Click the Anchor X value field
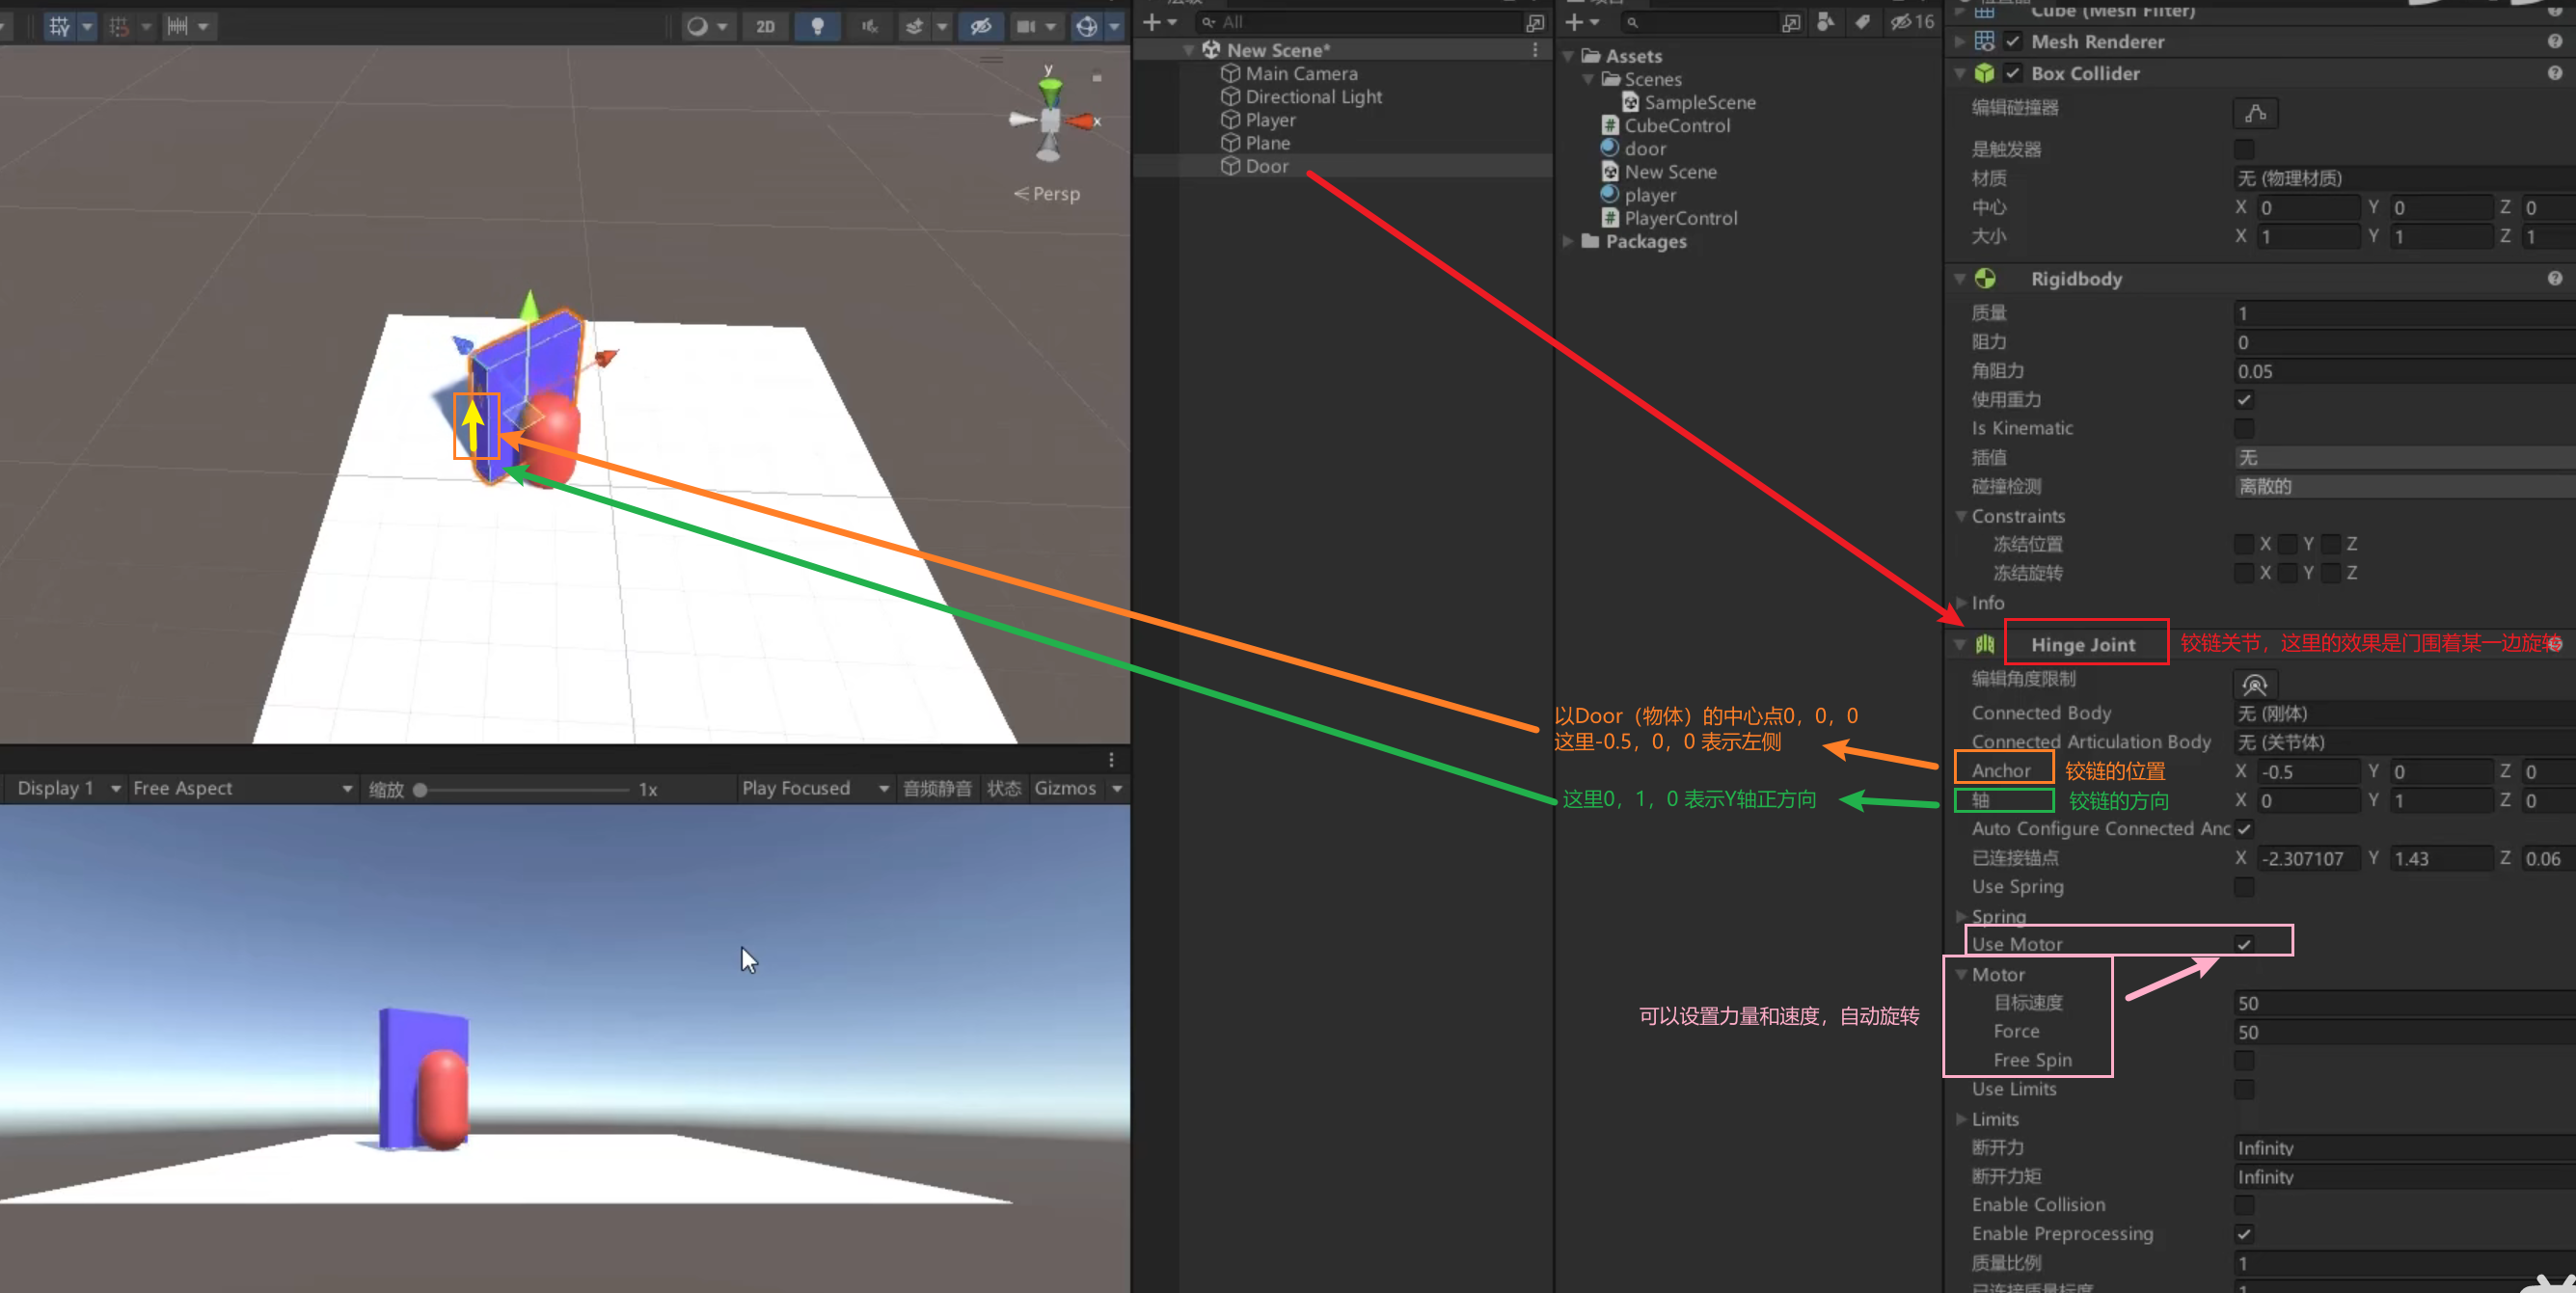2576x1293 pixels. [2307, 772]
